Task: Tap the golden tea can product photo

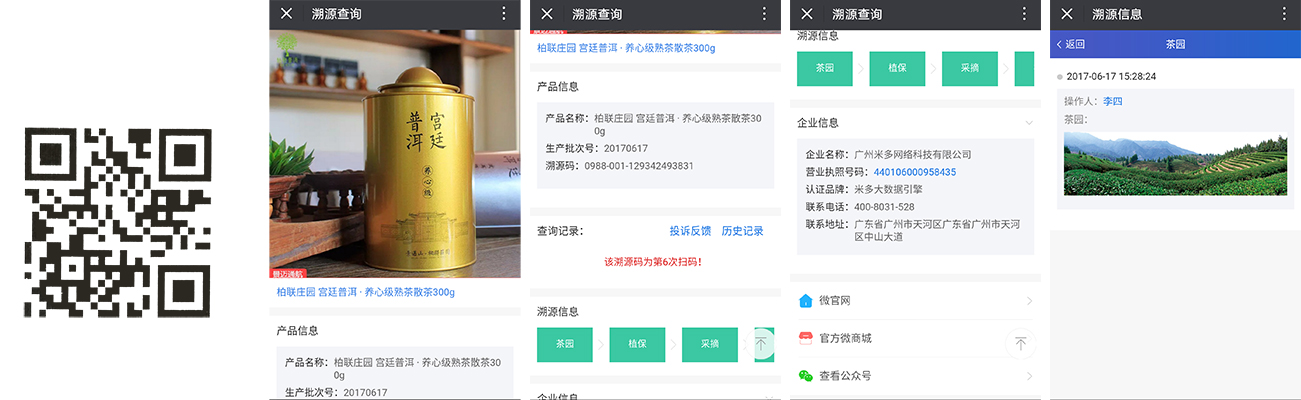Action: point(395,153)
